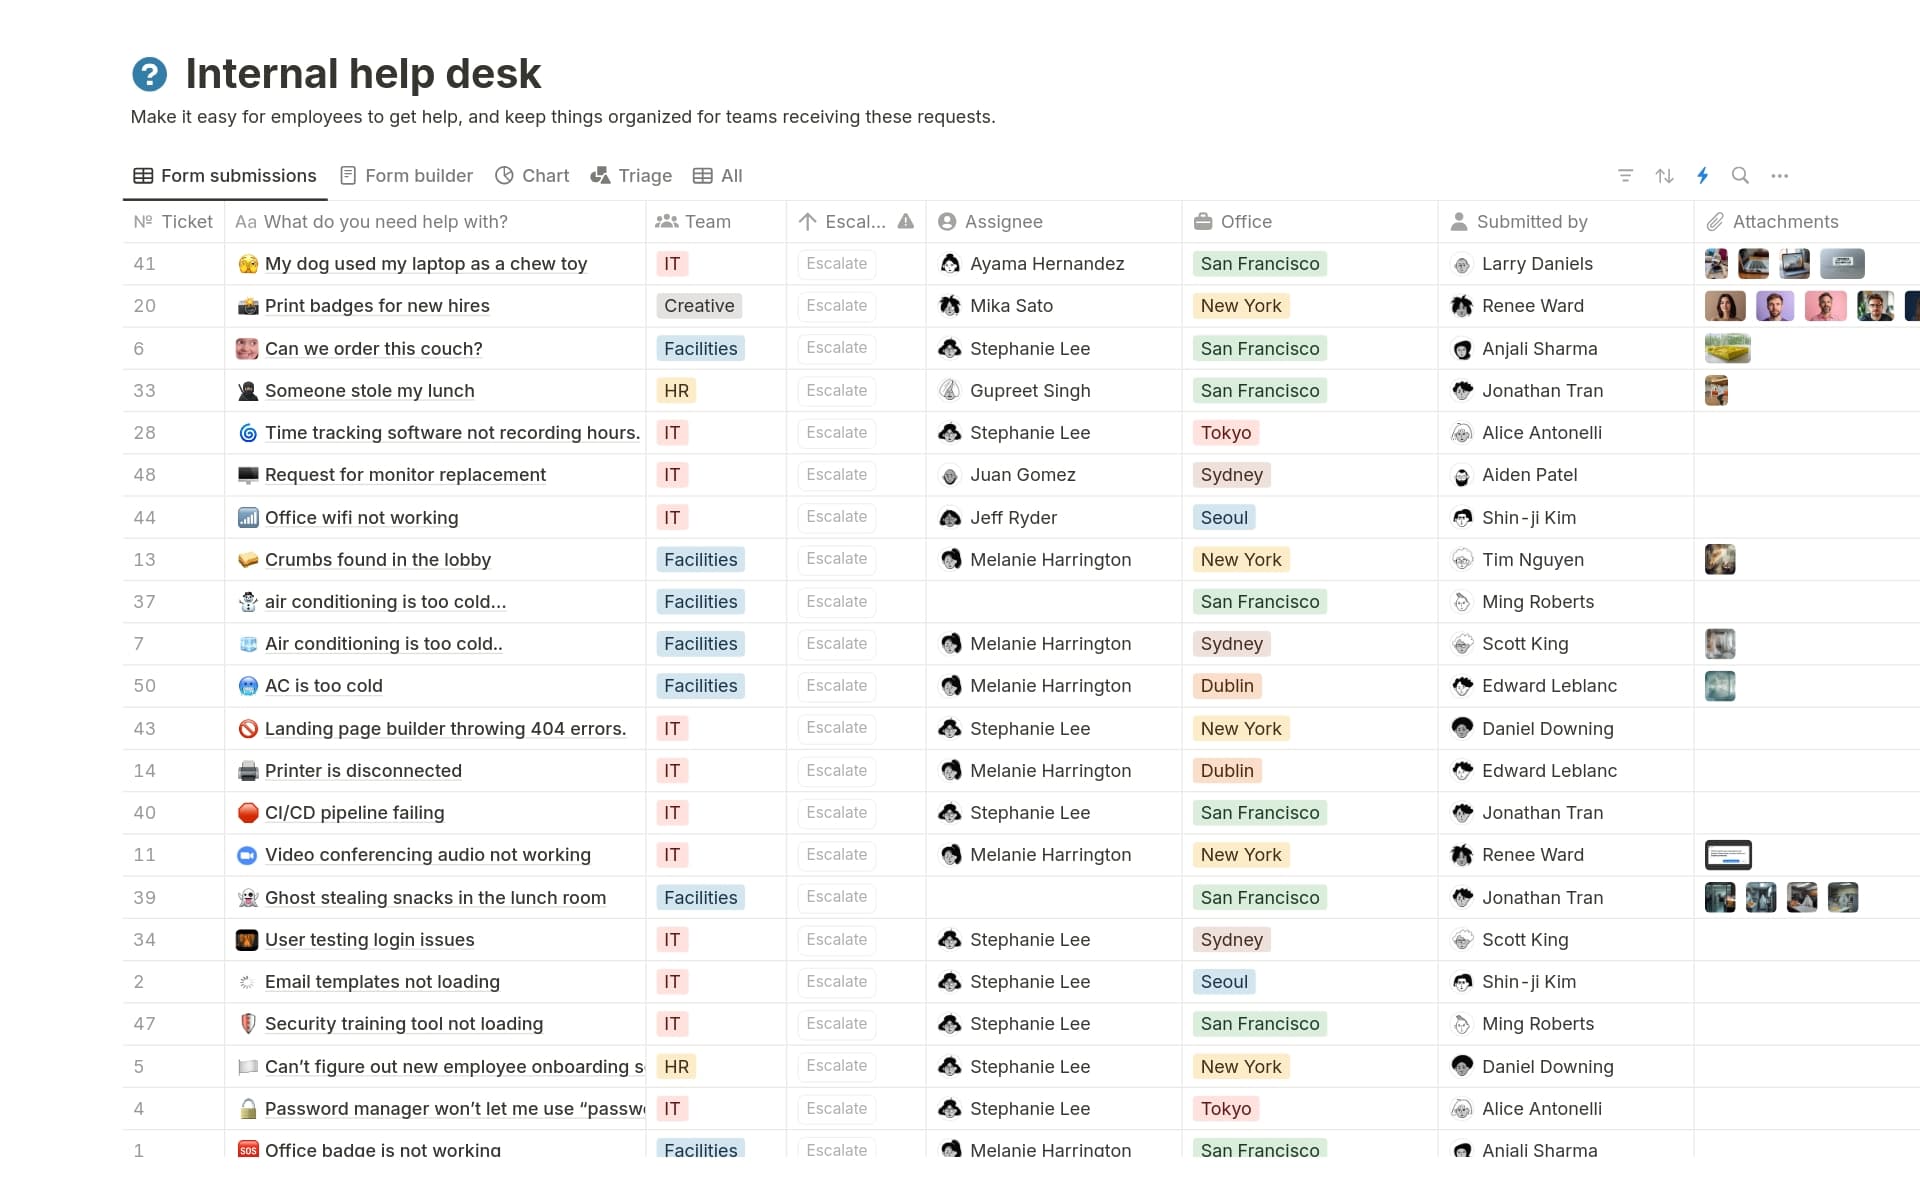Click the couch attachment thumbnail

[1726, 348]
